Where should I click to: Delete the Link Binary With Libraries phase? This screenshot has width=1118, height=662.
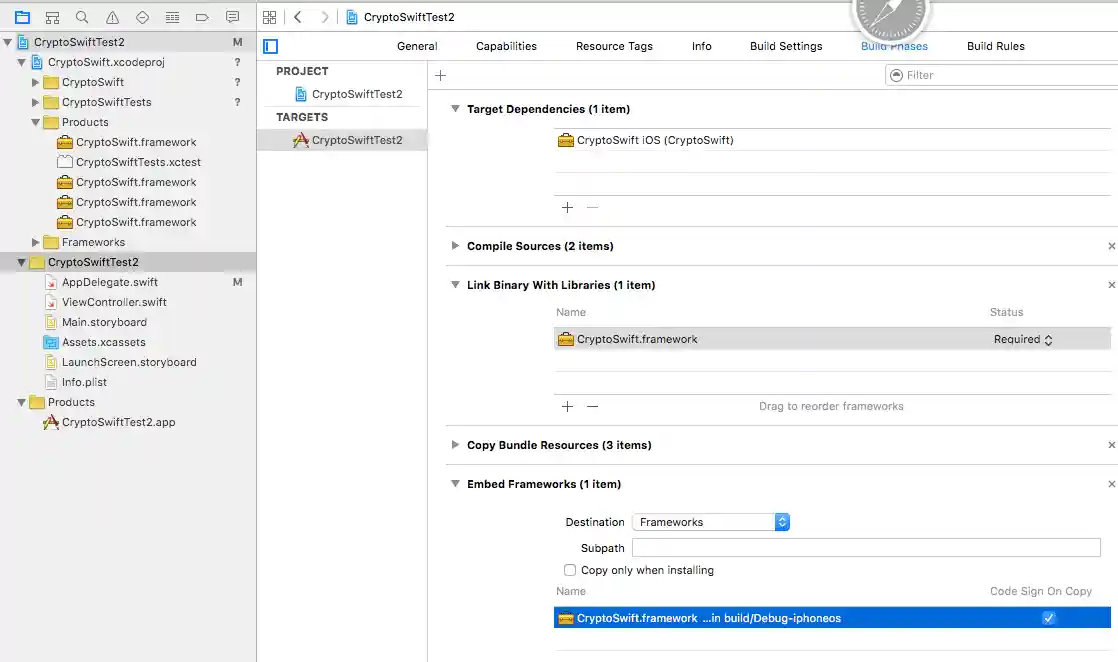[x=1111, y=285]
